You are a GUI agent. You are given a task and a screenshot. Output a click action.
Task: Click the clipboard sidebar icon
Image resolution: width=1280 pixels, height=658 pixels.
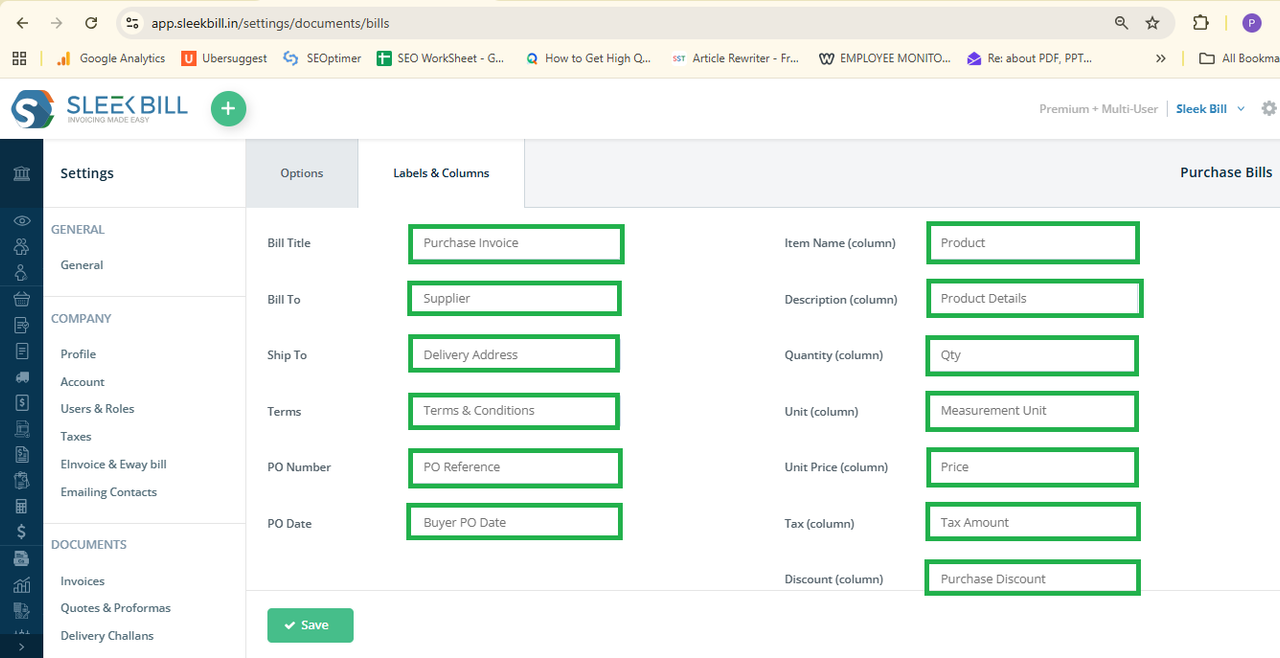21,480
